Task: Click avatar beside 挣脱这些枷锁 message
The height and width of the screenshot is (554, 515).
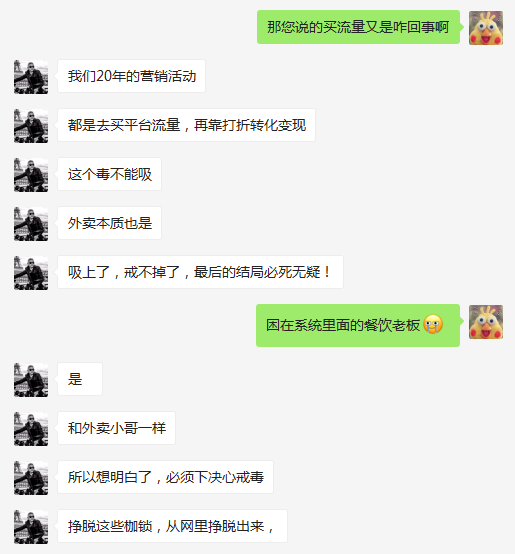Action: pyautogui.click(x=31, y=527)
